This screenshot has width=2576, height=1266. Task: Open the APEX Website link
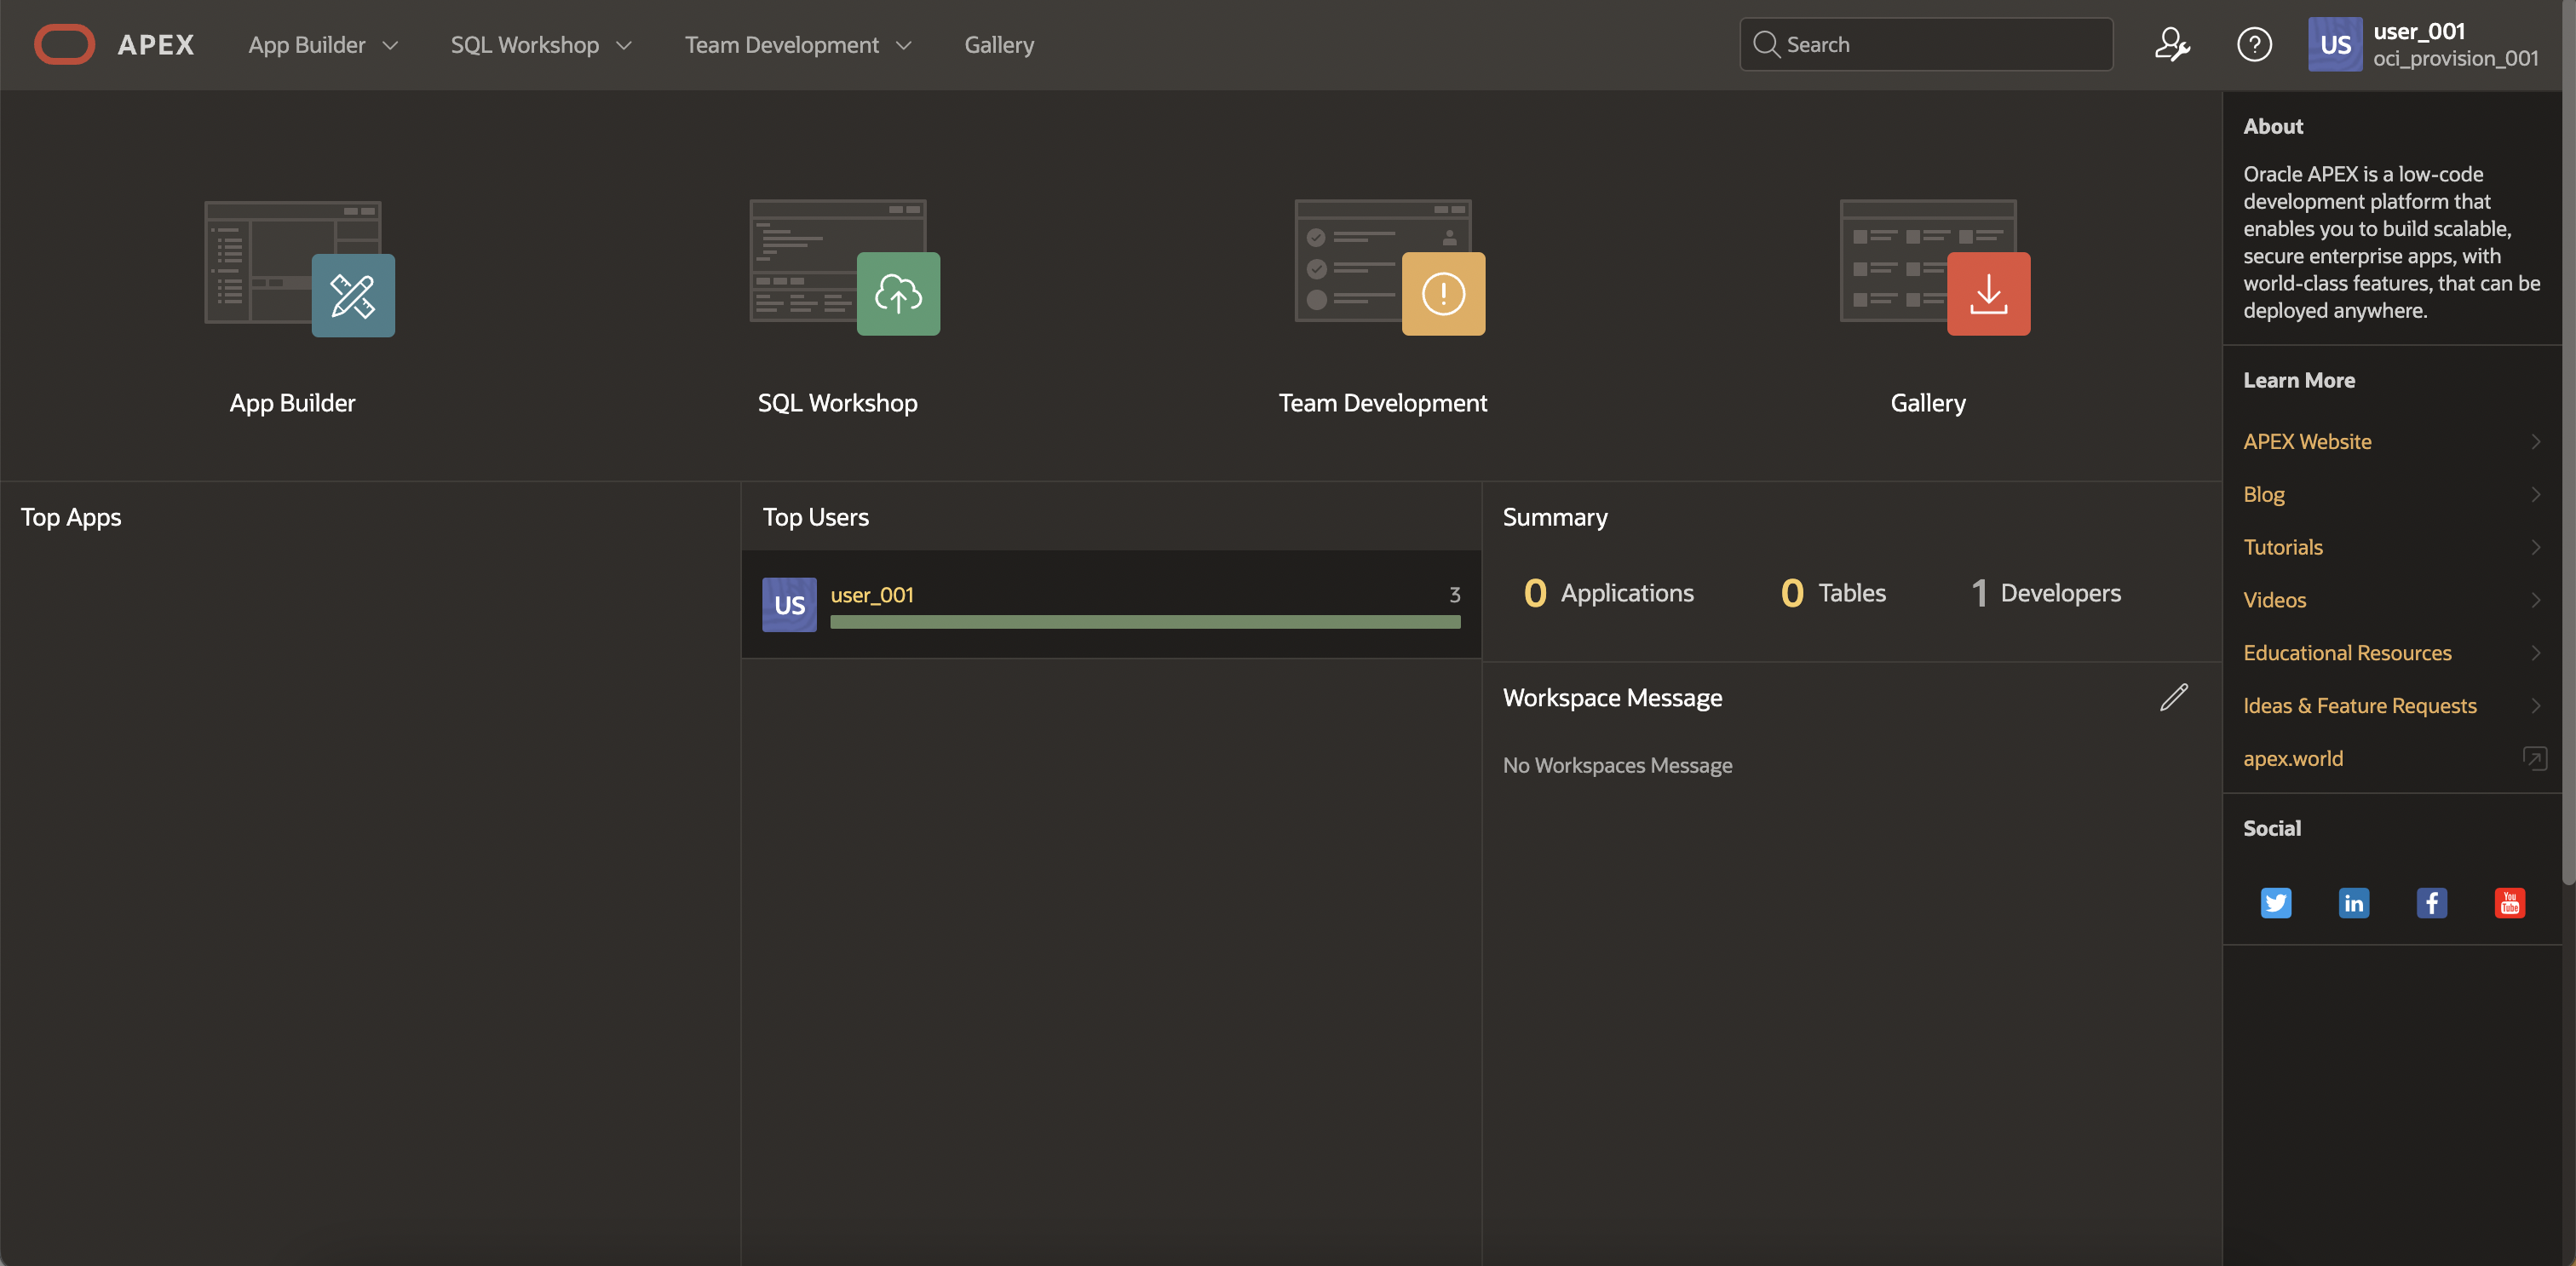[x=2306, y=441]
